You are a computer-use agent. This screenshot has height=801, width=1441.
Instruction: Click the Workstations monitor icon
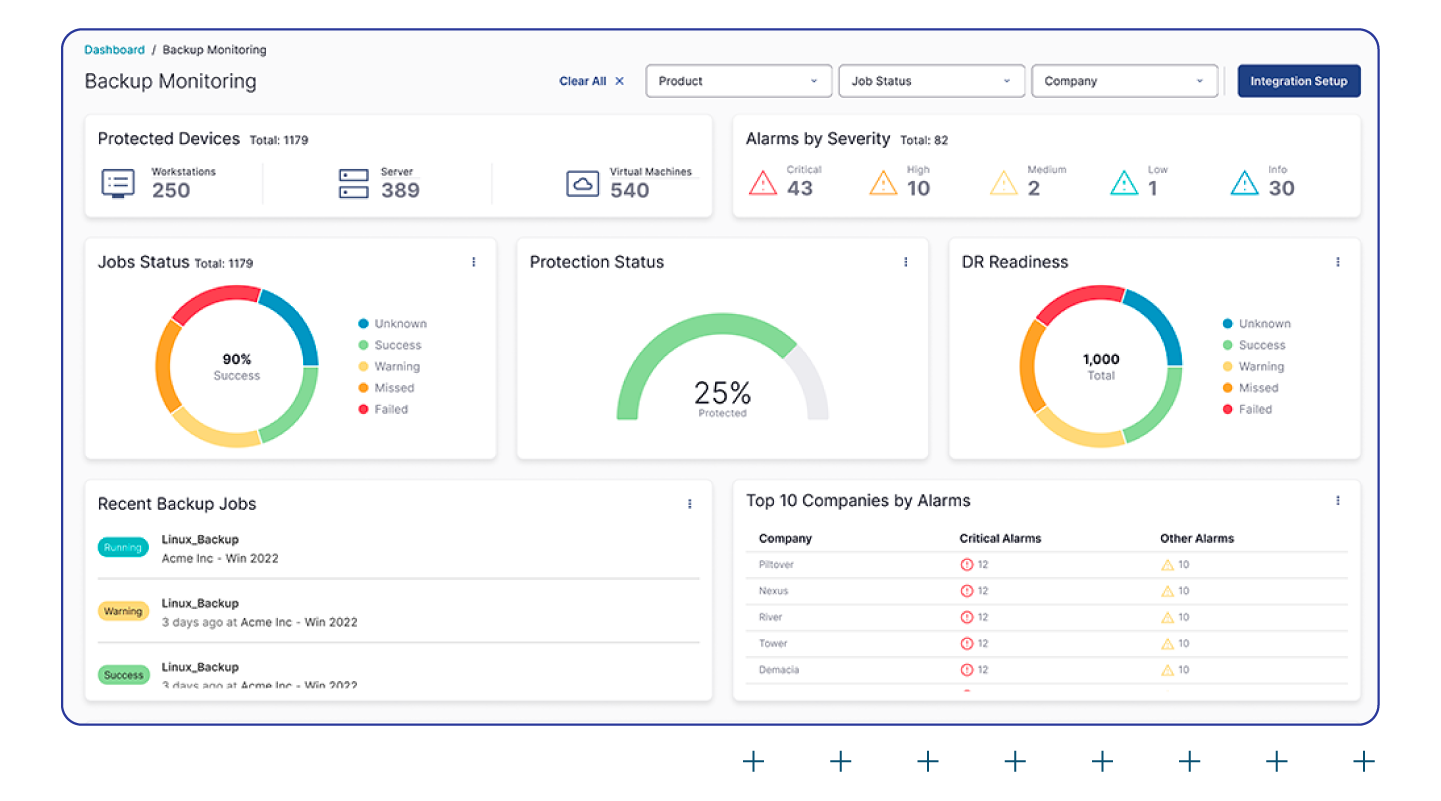(x=118, y=184)
